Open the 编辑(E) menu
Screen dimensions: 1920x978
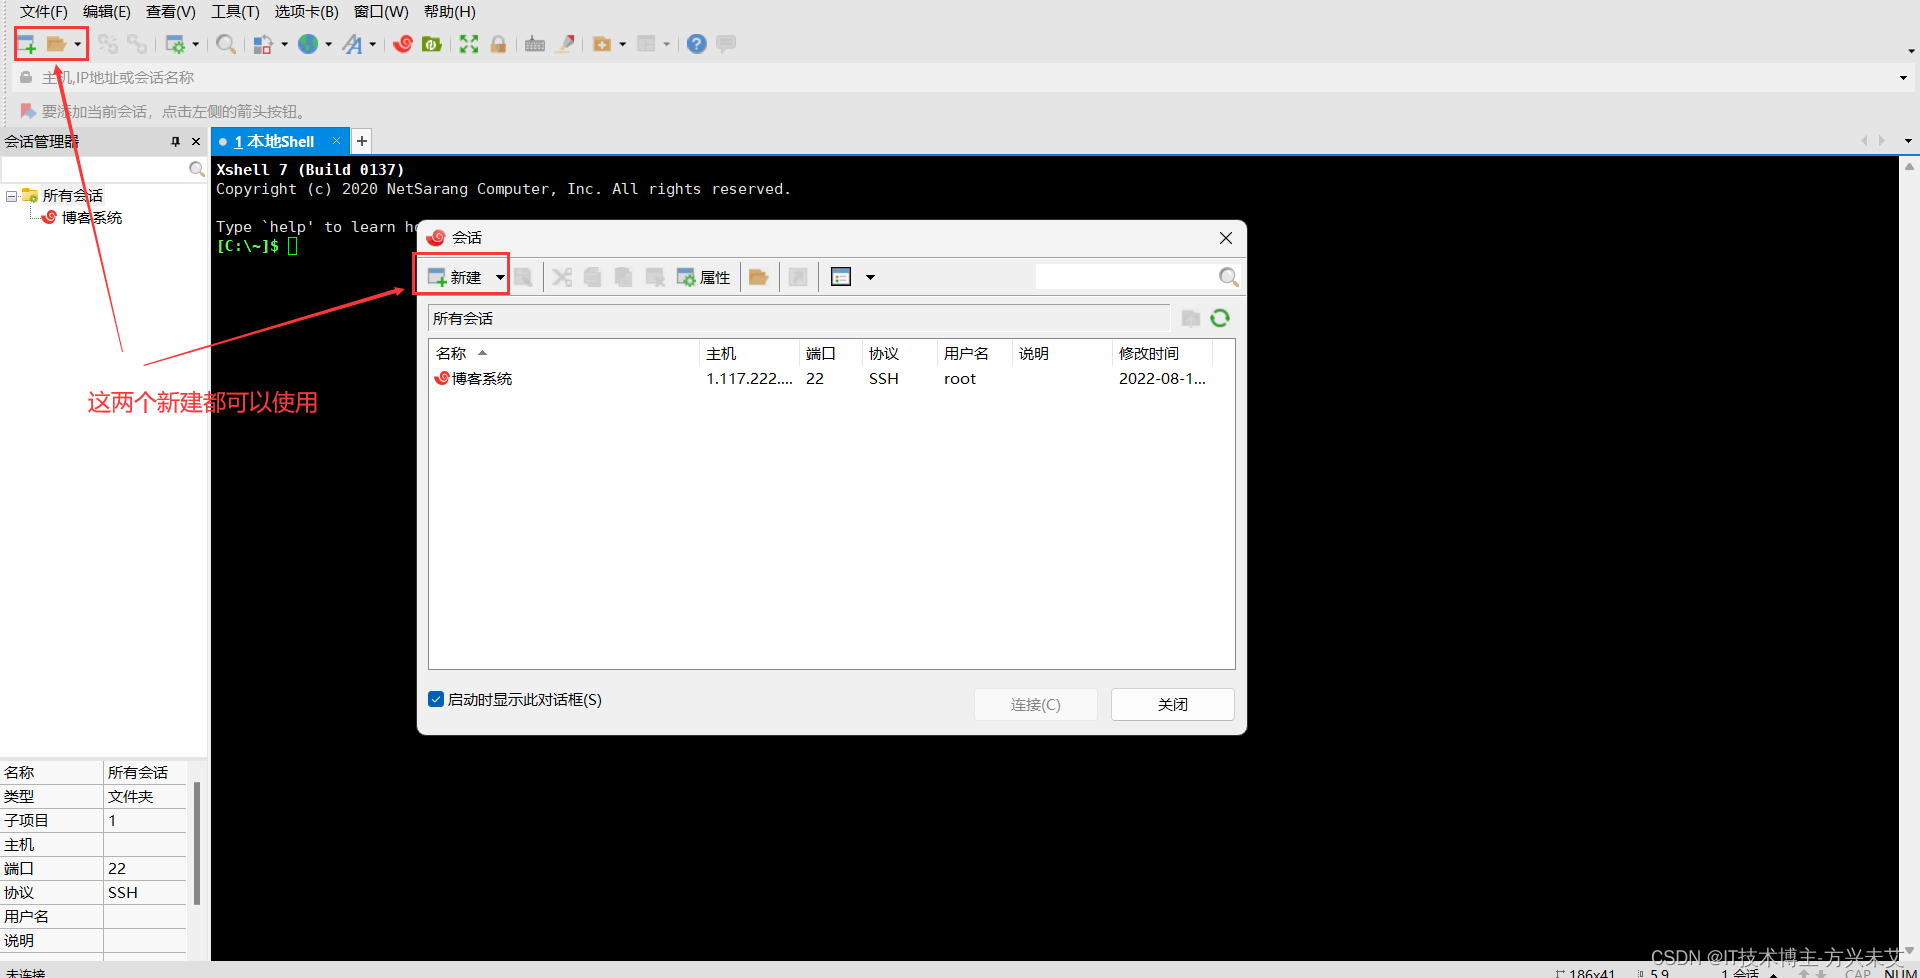[106, 12]
